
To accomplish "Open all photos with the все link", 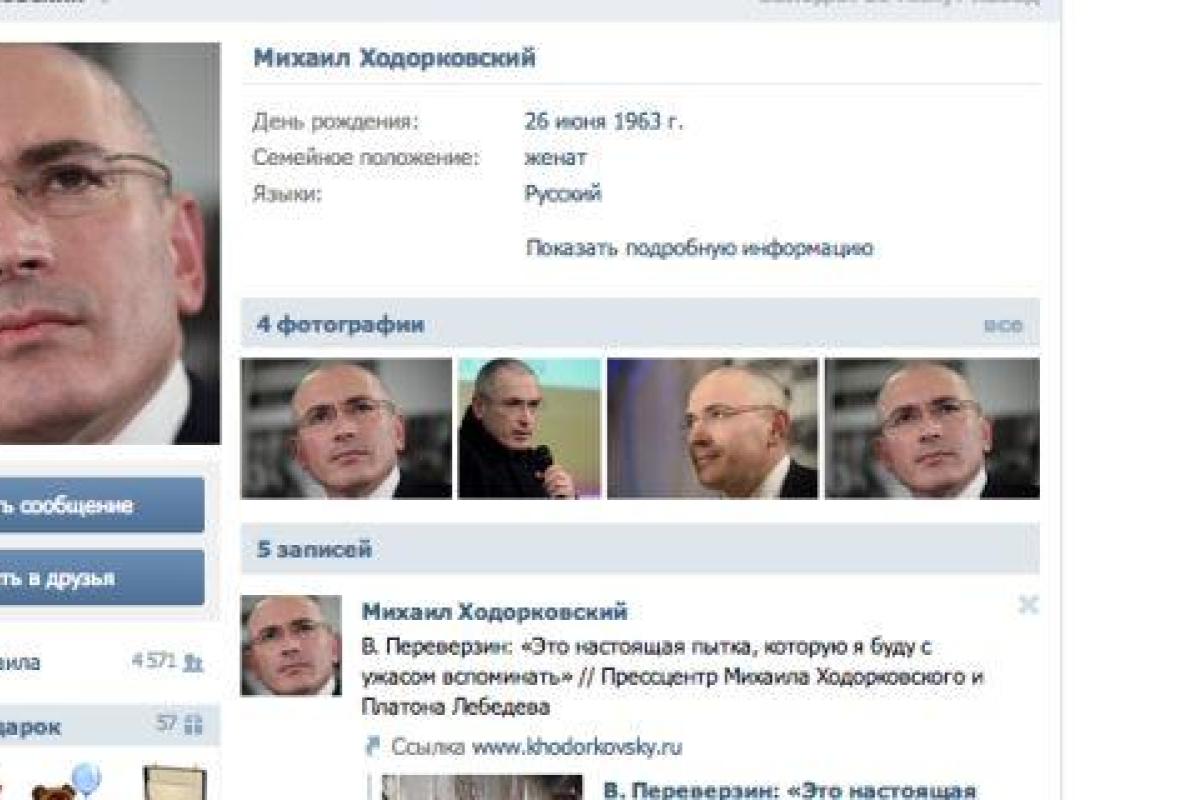I will (1003, 325).
